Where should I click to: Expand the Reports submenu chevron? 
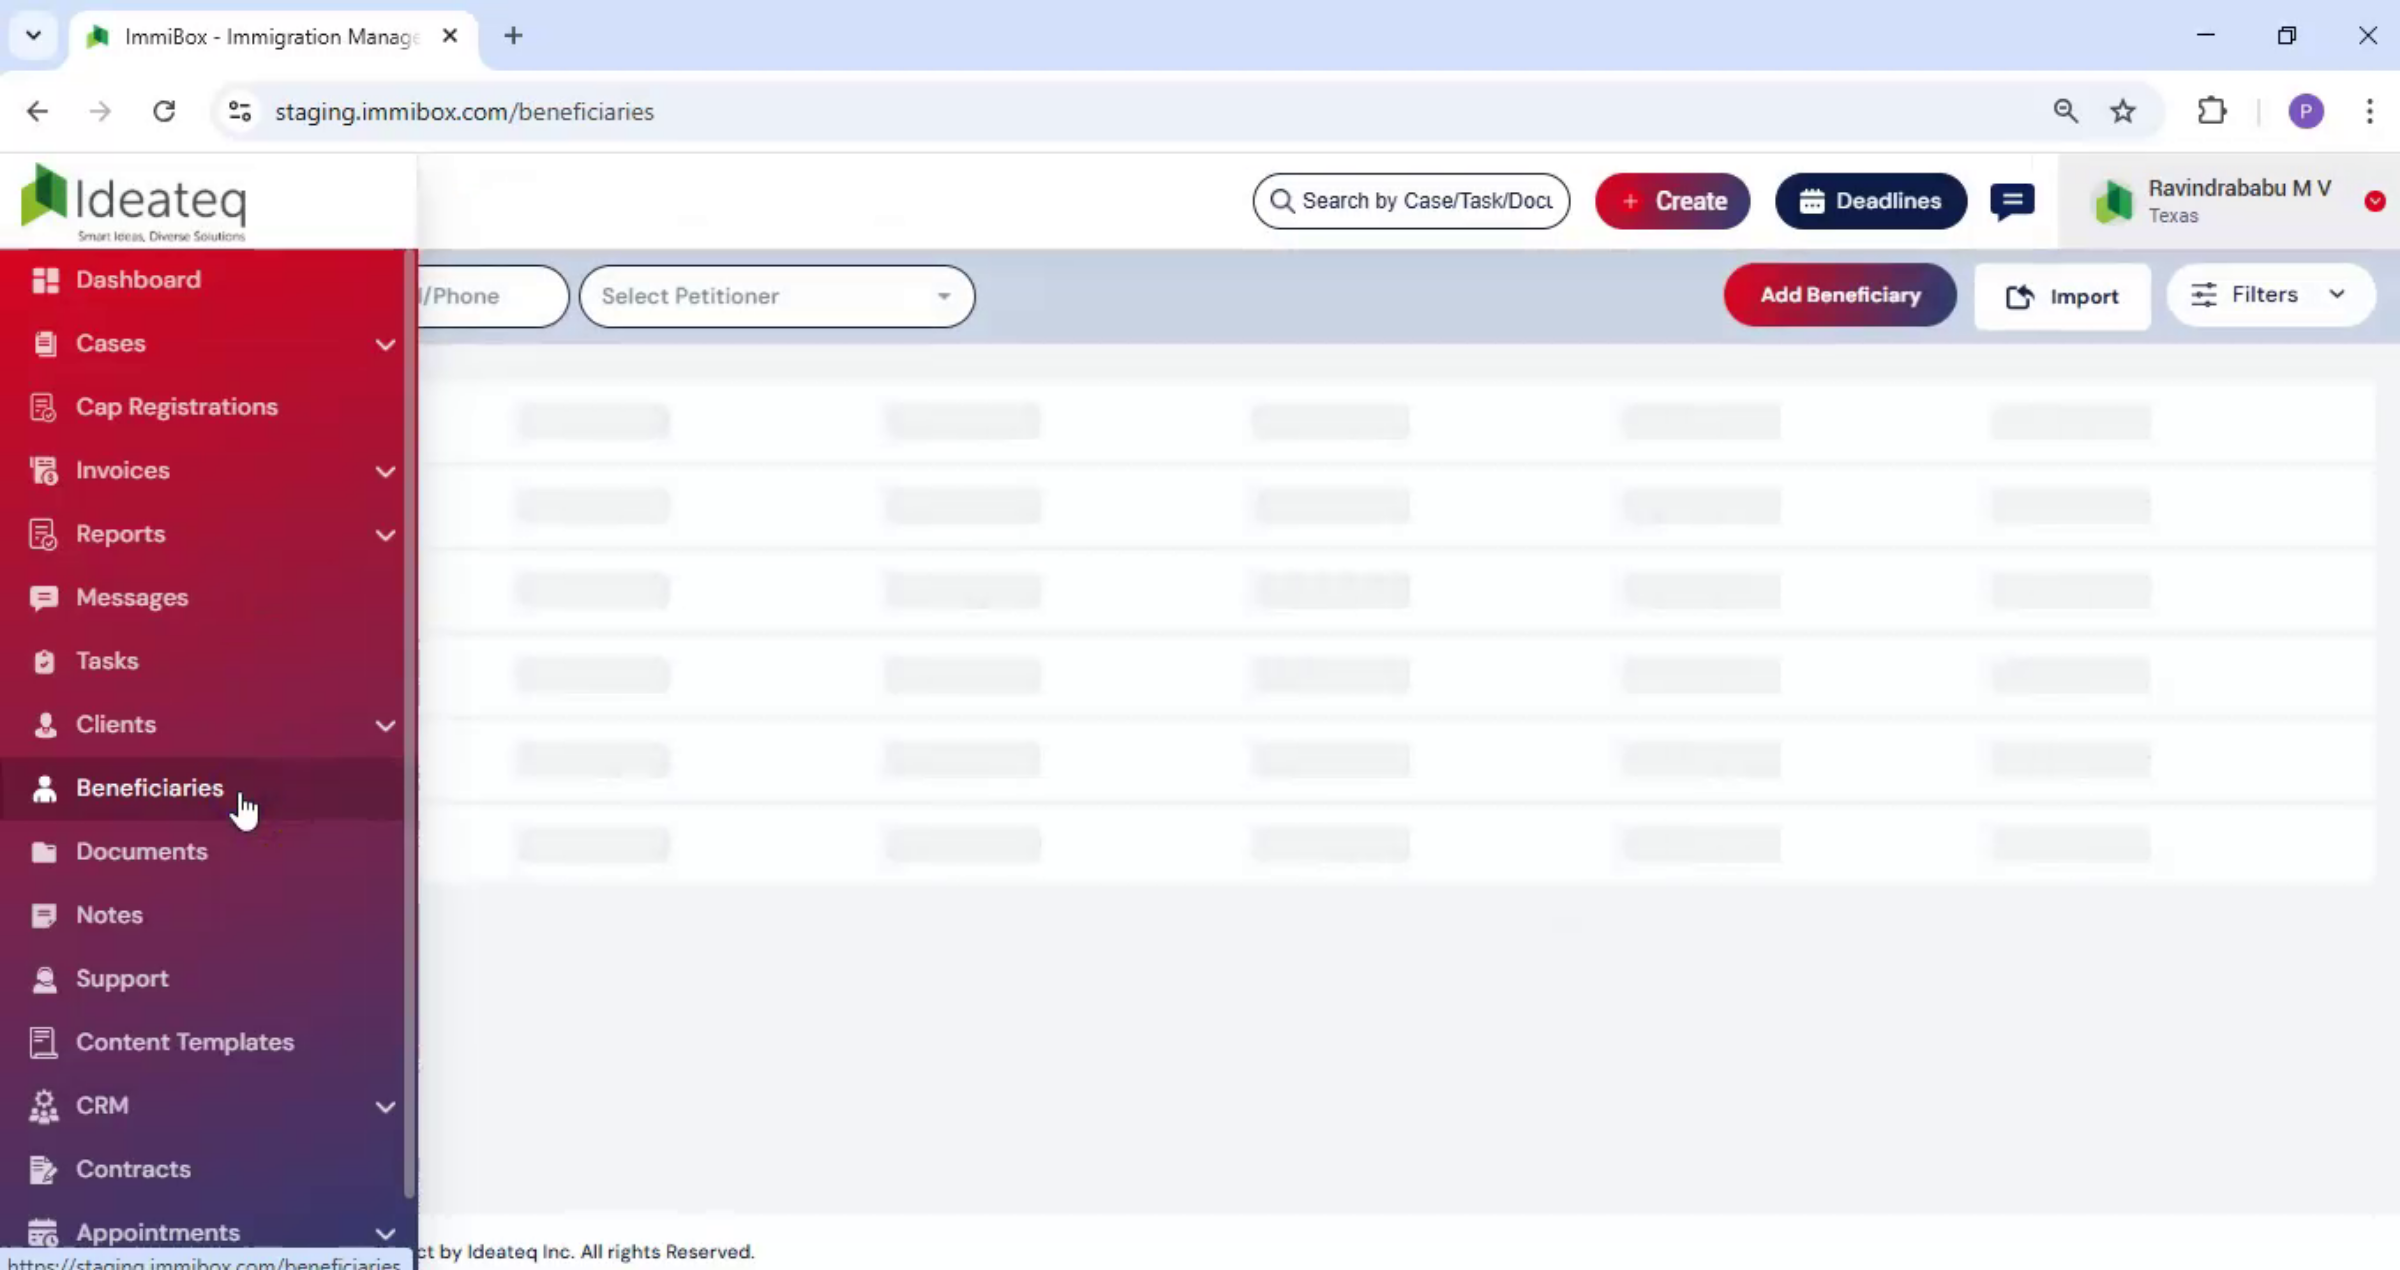pos(385,535)
